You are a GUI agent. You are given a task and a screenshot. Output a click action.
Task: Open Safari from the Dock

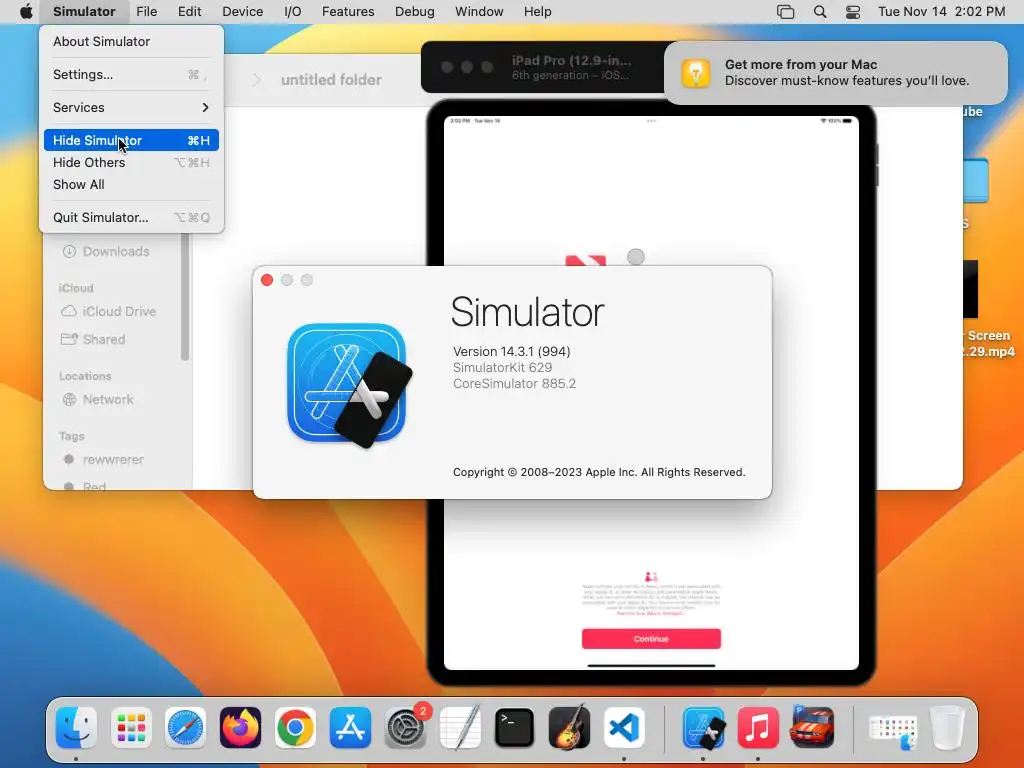185,728
